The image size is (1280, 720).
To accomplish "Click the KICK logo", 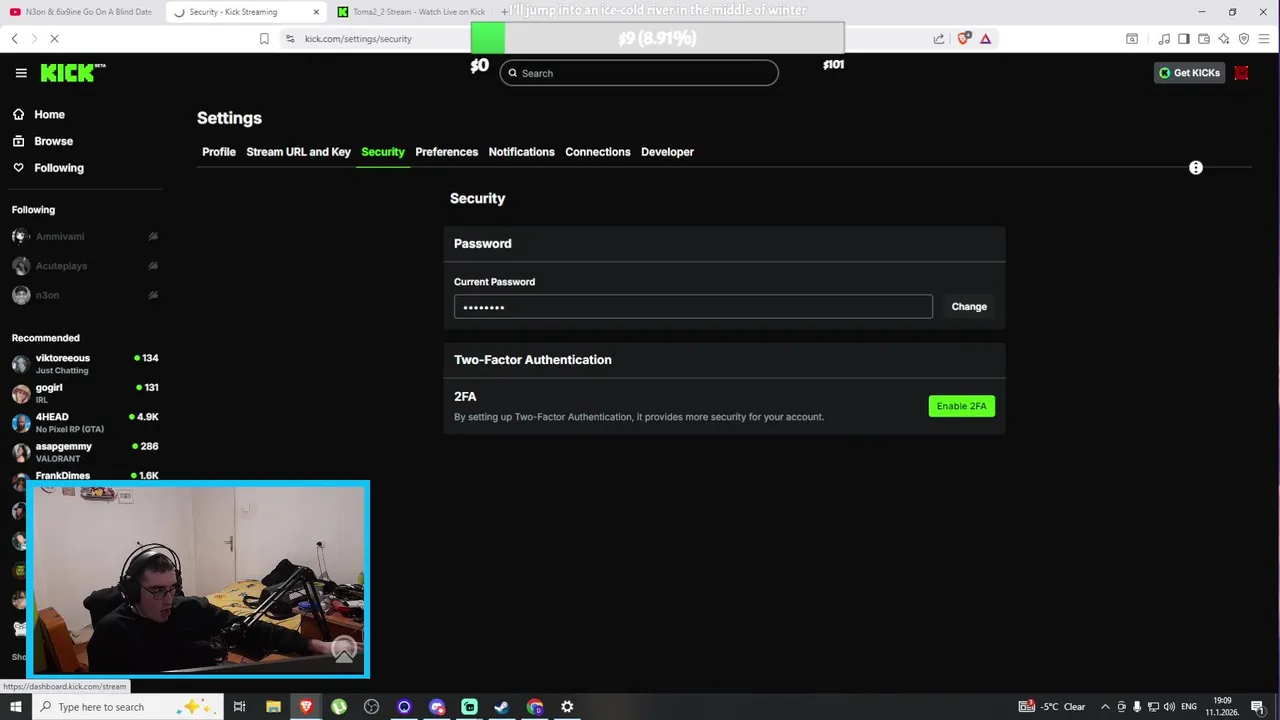I will [x=72, y=73].
